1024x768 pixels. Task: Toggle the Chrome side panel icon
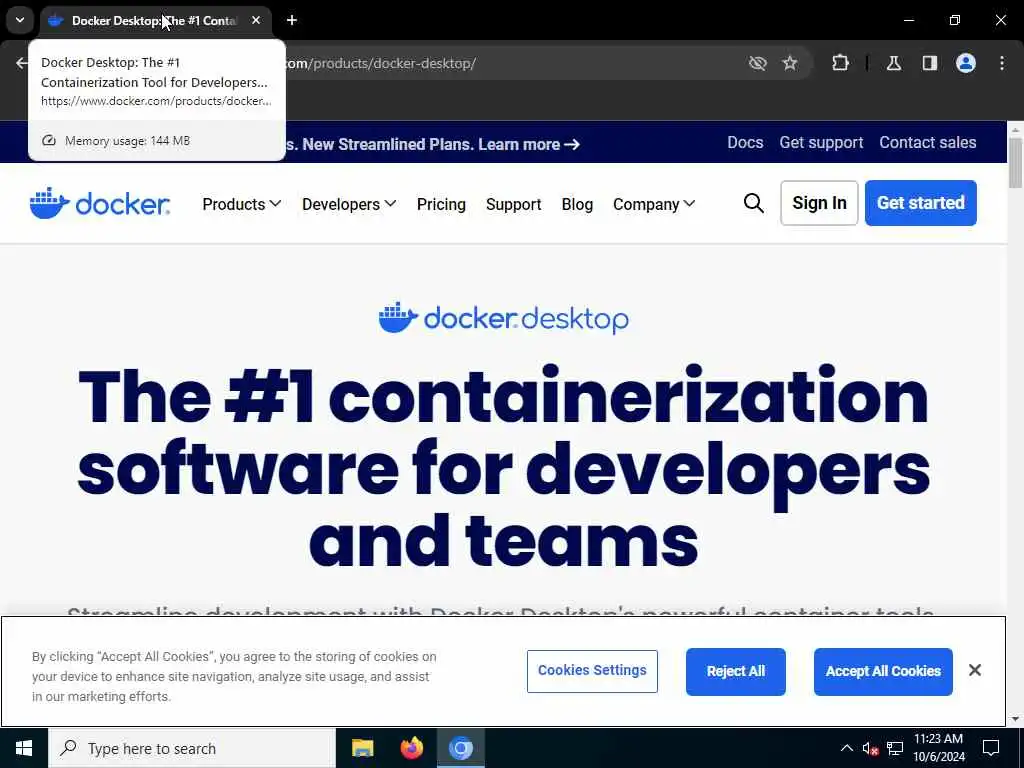[929, 63]
